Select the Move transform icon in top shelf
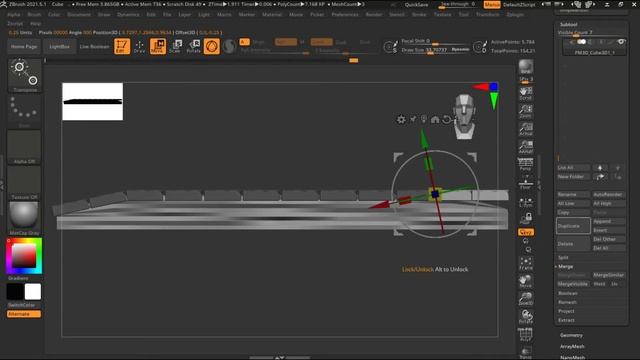This screenshot has width=640, height=360. pos(158,46)
